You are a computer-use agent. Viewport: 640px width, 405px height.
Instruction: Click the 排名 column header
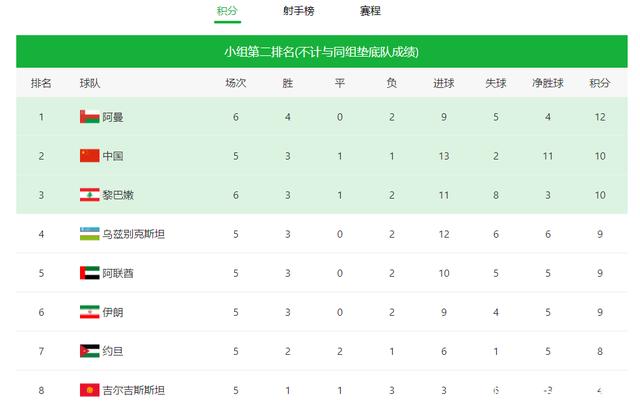click(x=42, y=83)
